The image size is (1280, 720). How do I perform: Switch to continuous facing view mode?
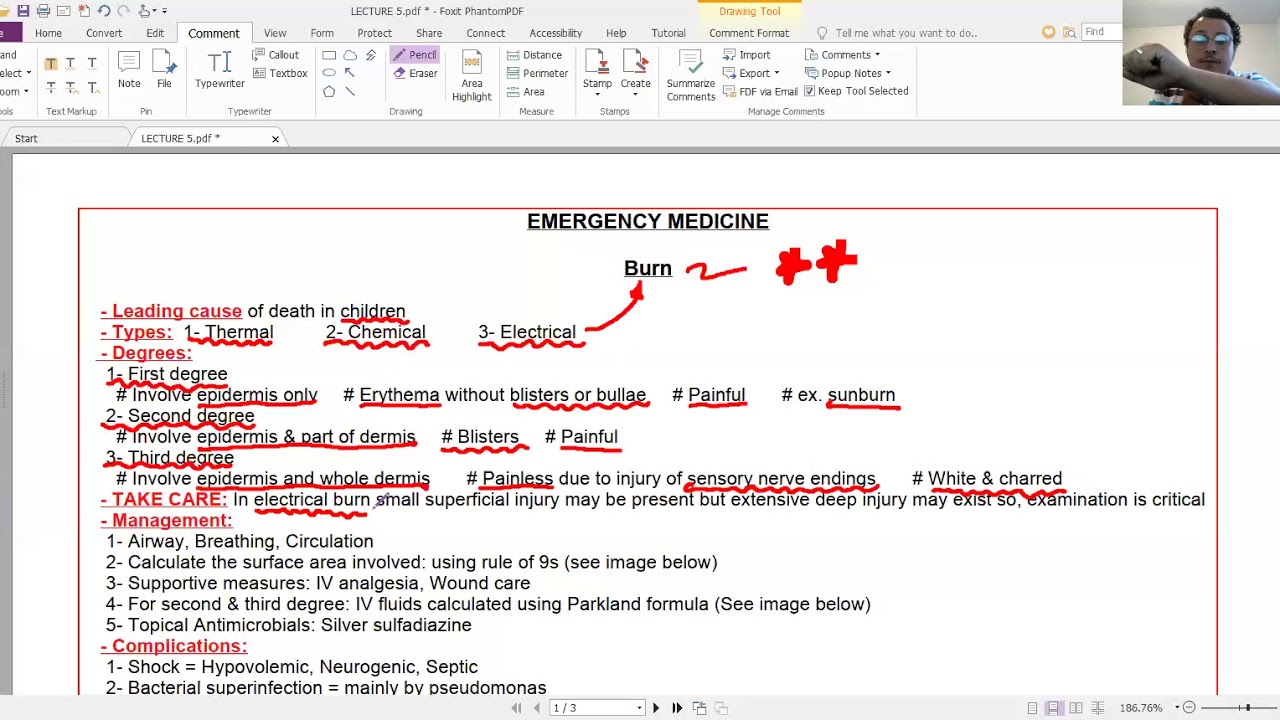[1098, 708]
